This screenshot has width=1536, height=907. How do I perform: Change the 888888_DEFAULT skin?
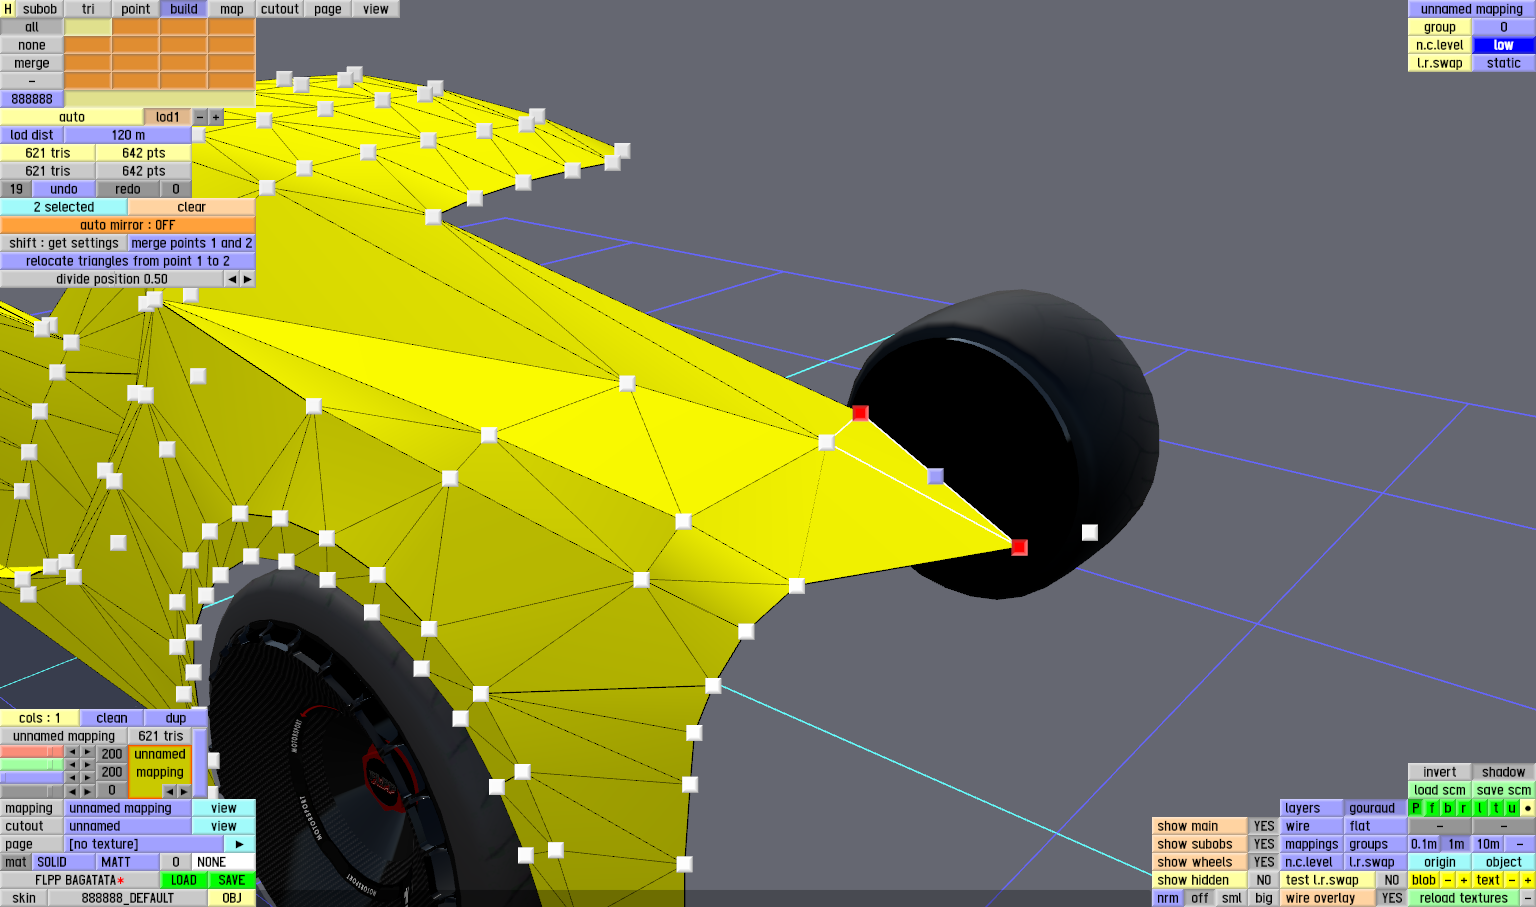(128, 898)
